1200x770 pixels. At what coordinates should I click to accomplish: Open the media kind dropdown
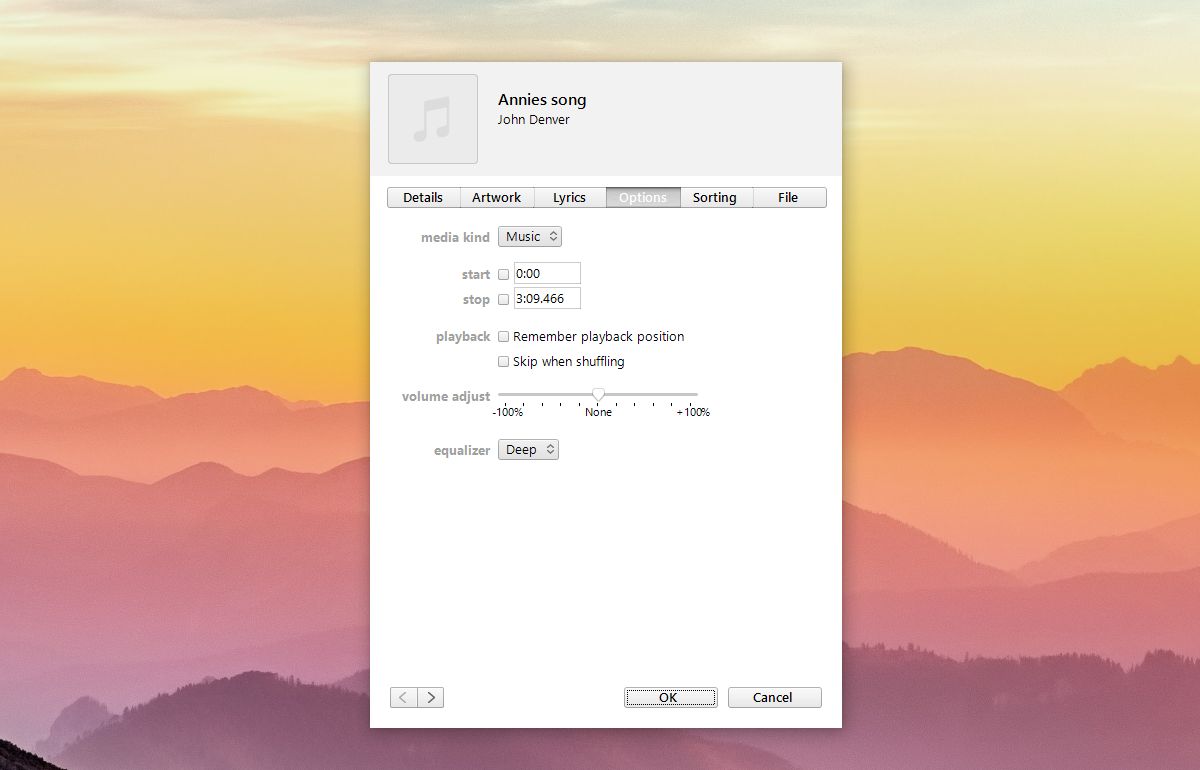530,237
